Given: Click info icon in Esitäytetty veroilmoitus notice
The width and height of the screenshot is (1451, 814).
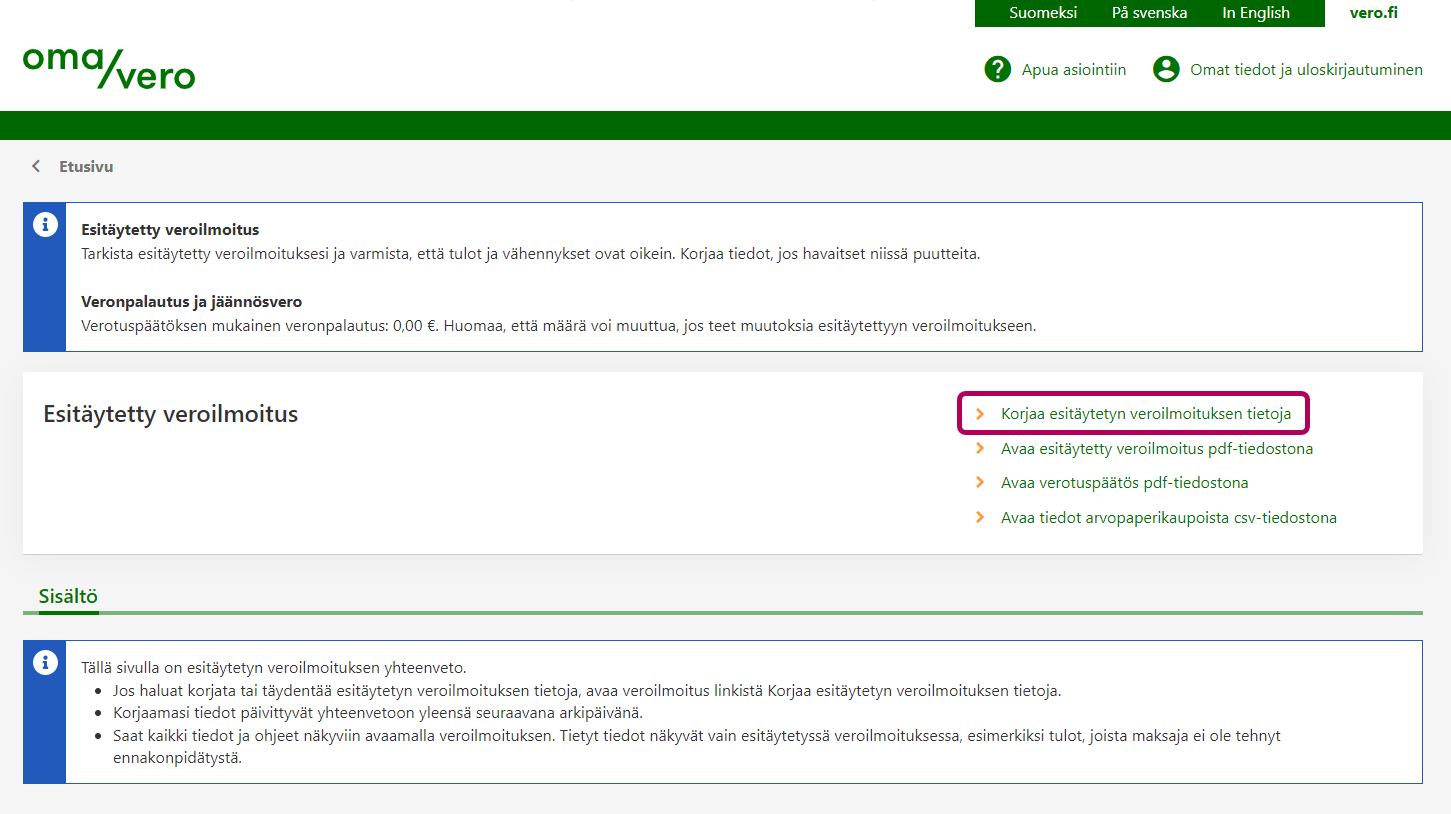Looking at the screenshot, I should click(x=45, y=225).
